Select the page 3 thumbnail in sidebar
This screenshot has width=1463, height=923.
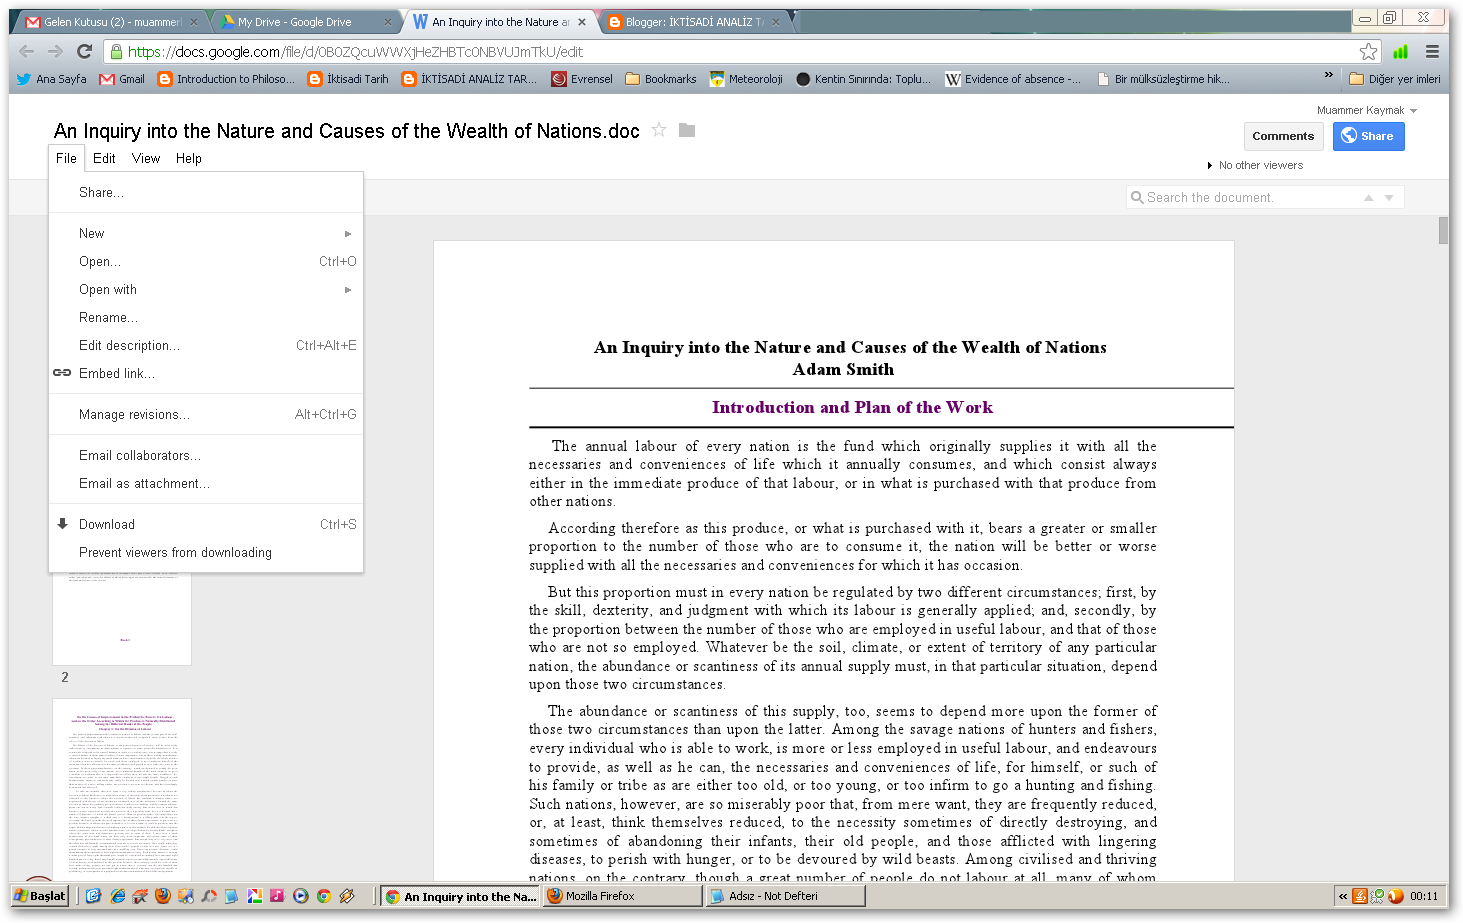(x=121, y=790)
